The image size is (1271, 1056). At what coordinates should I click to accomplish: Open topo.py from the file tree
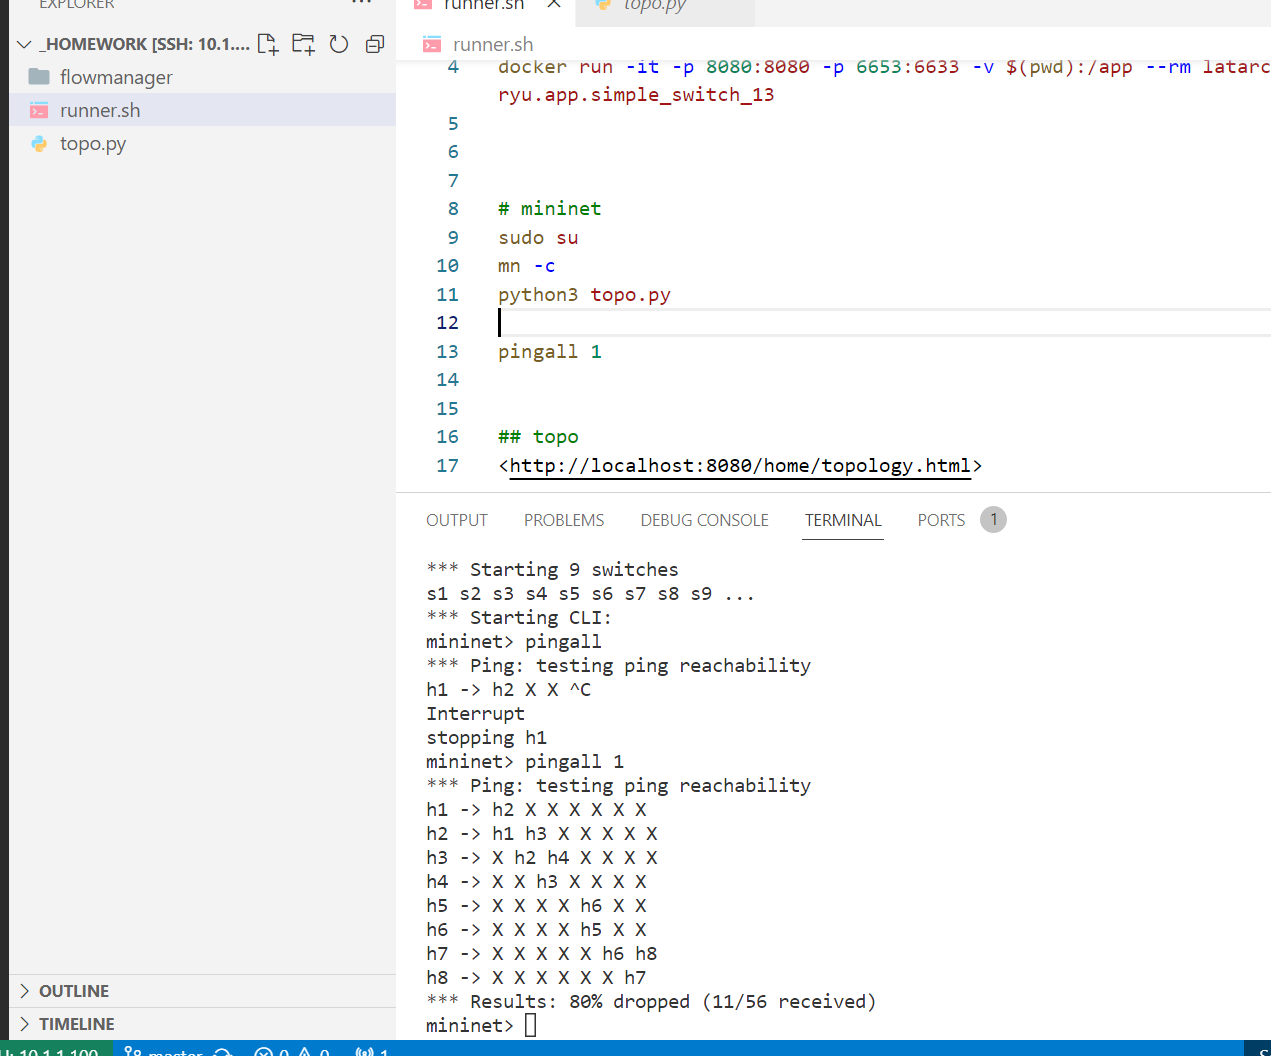point(202,143)
